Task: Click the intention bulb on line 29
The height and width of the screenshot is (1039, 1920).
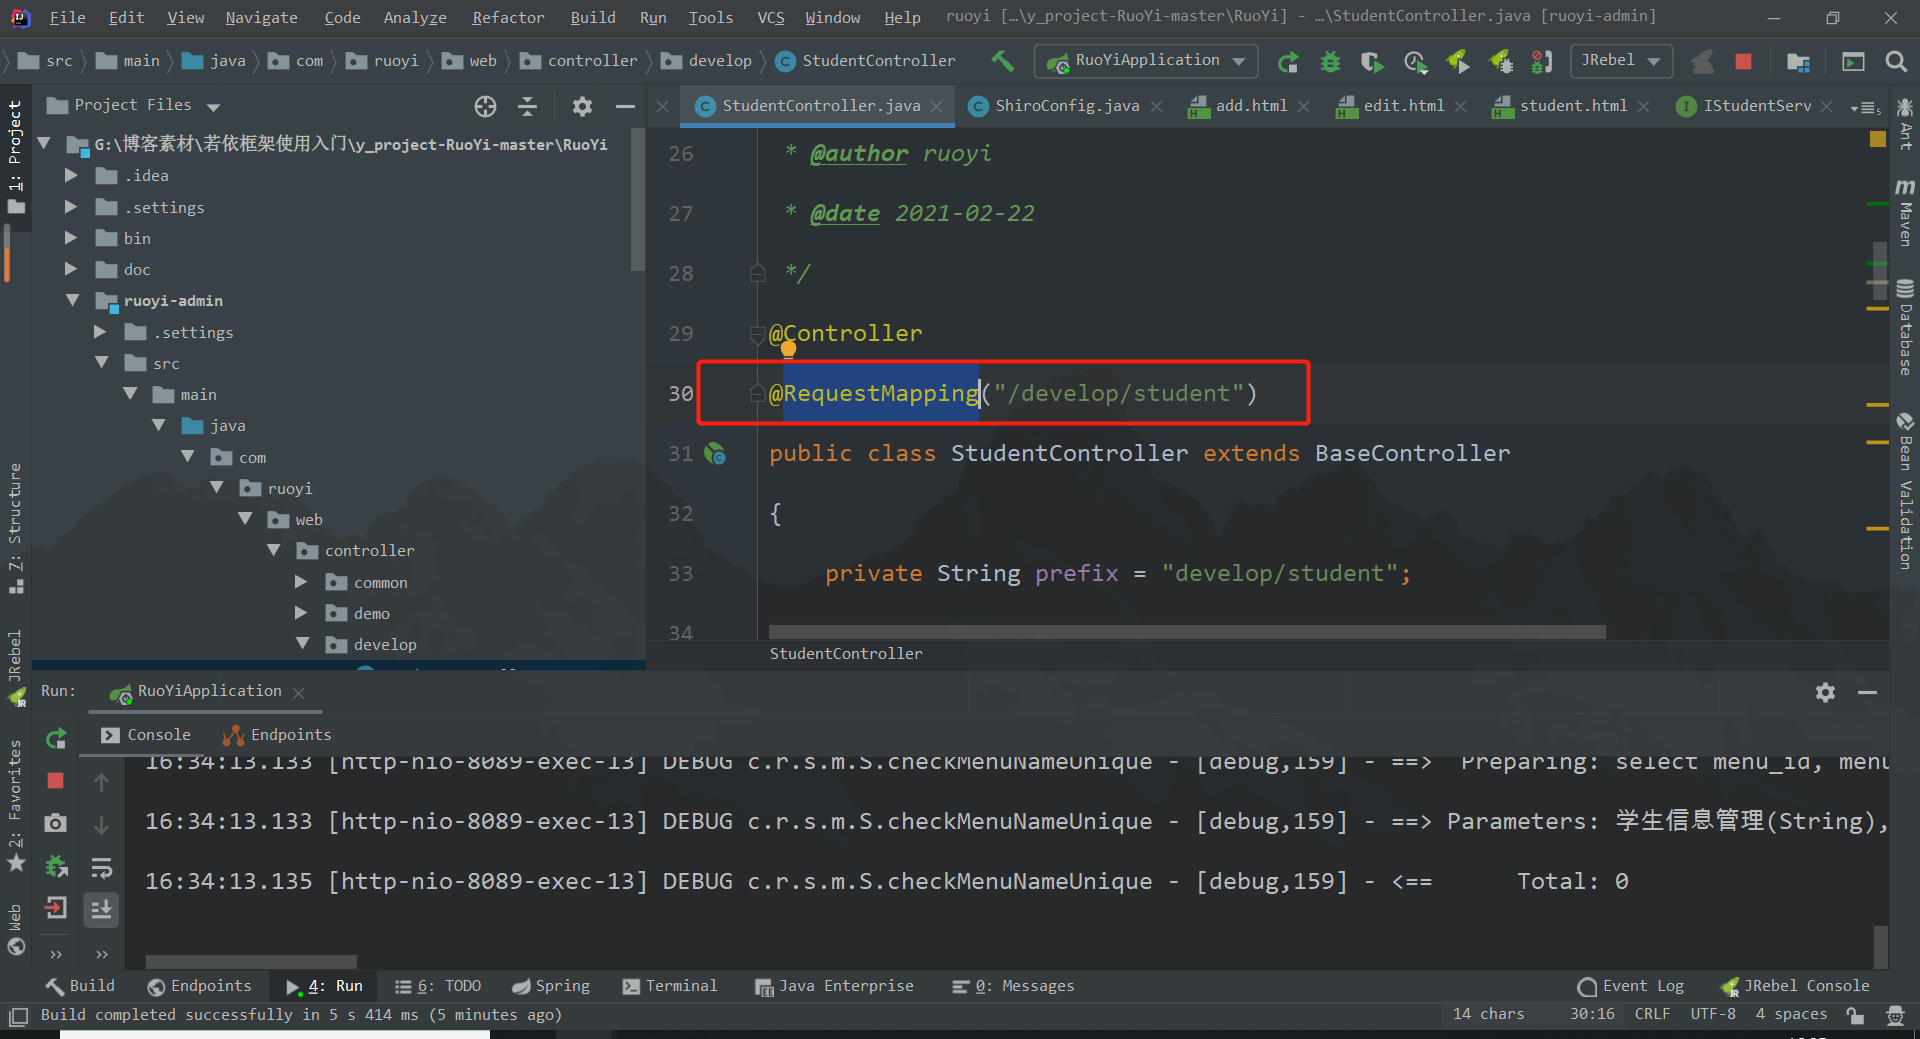Action: click(788, 349)
